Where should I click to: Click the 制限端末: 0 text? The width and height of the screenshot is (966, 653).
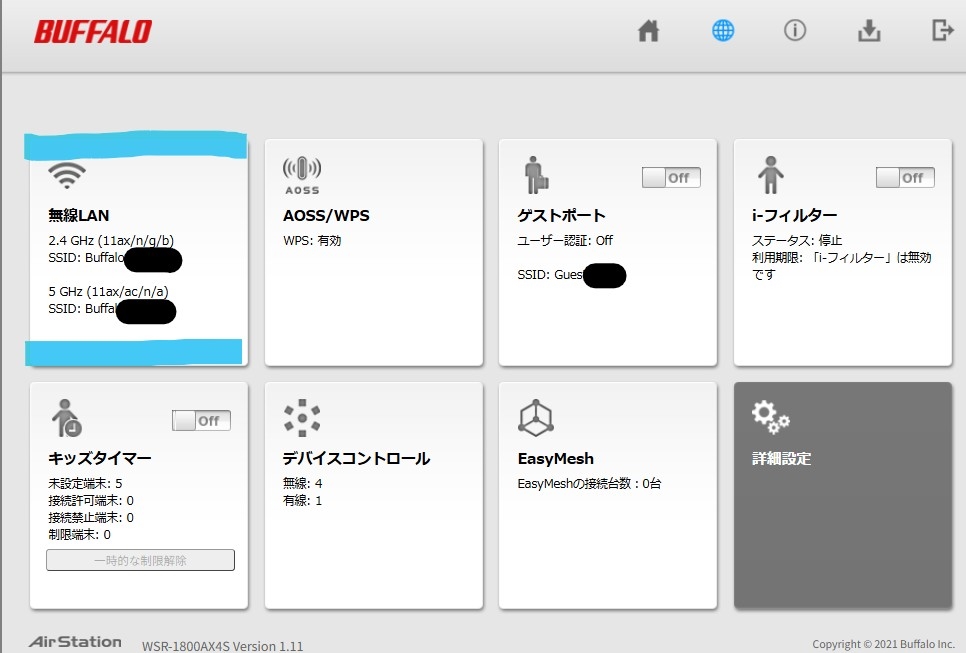[x=79, y=535]
